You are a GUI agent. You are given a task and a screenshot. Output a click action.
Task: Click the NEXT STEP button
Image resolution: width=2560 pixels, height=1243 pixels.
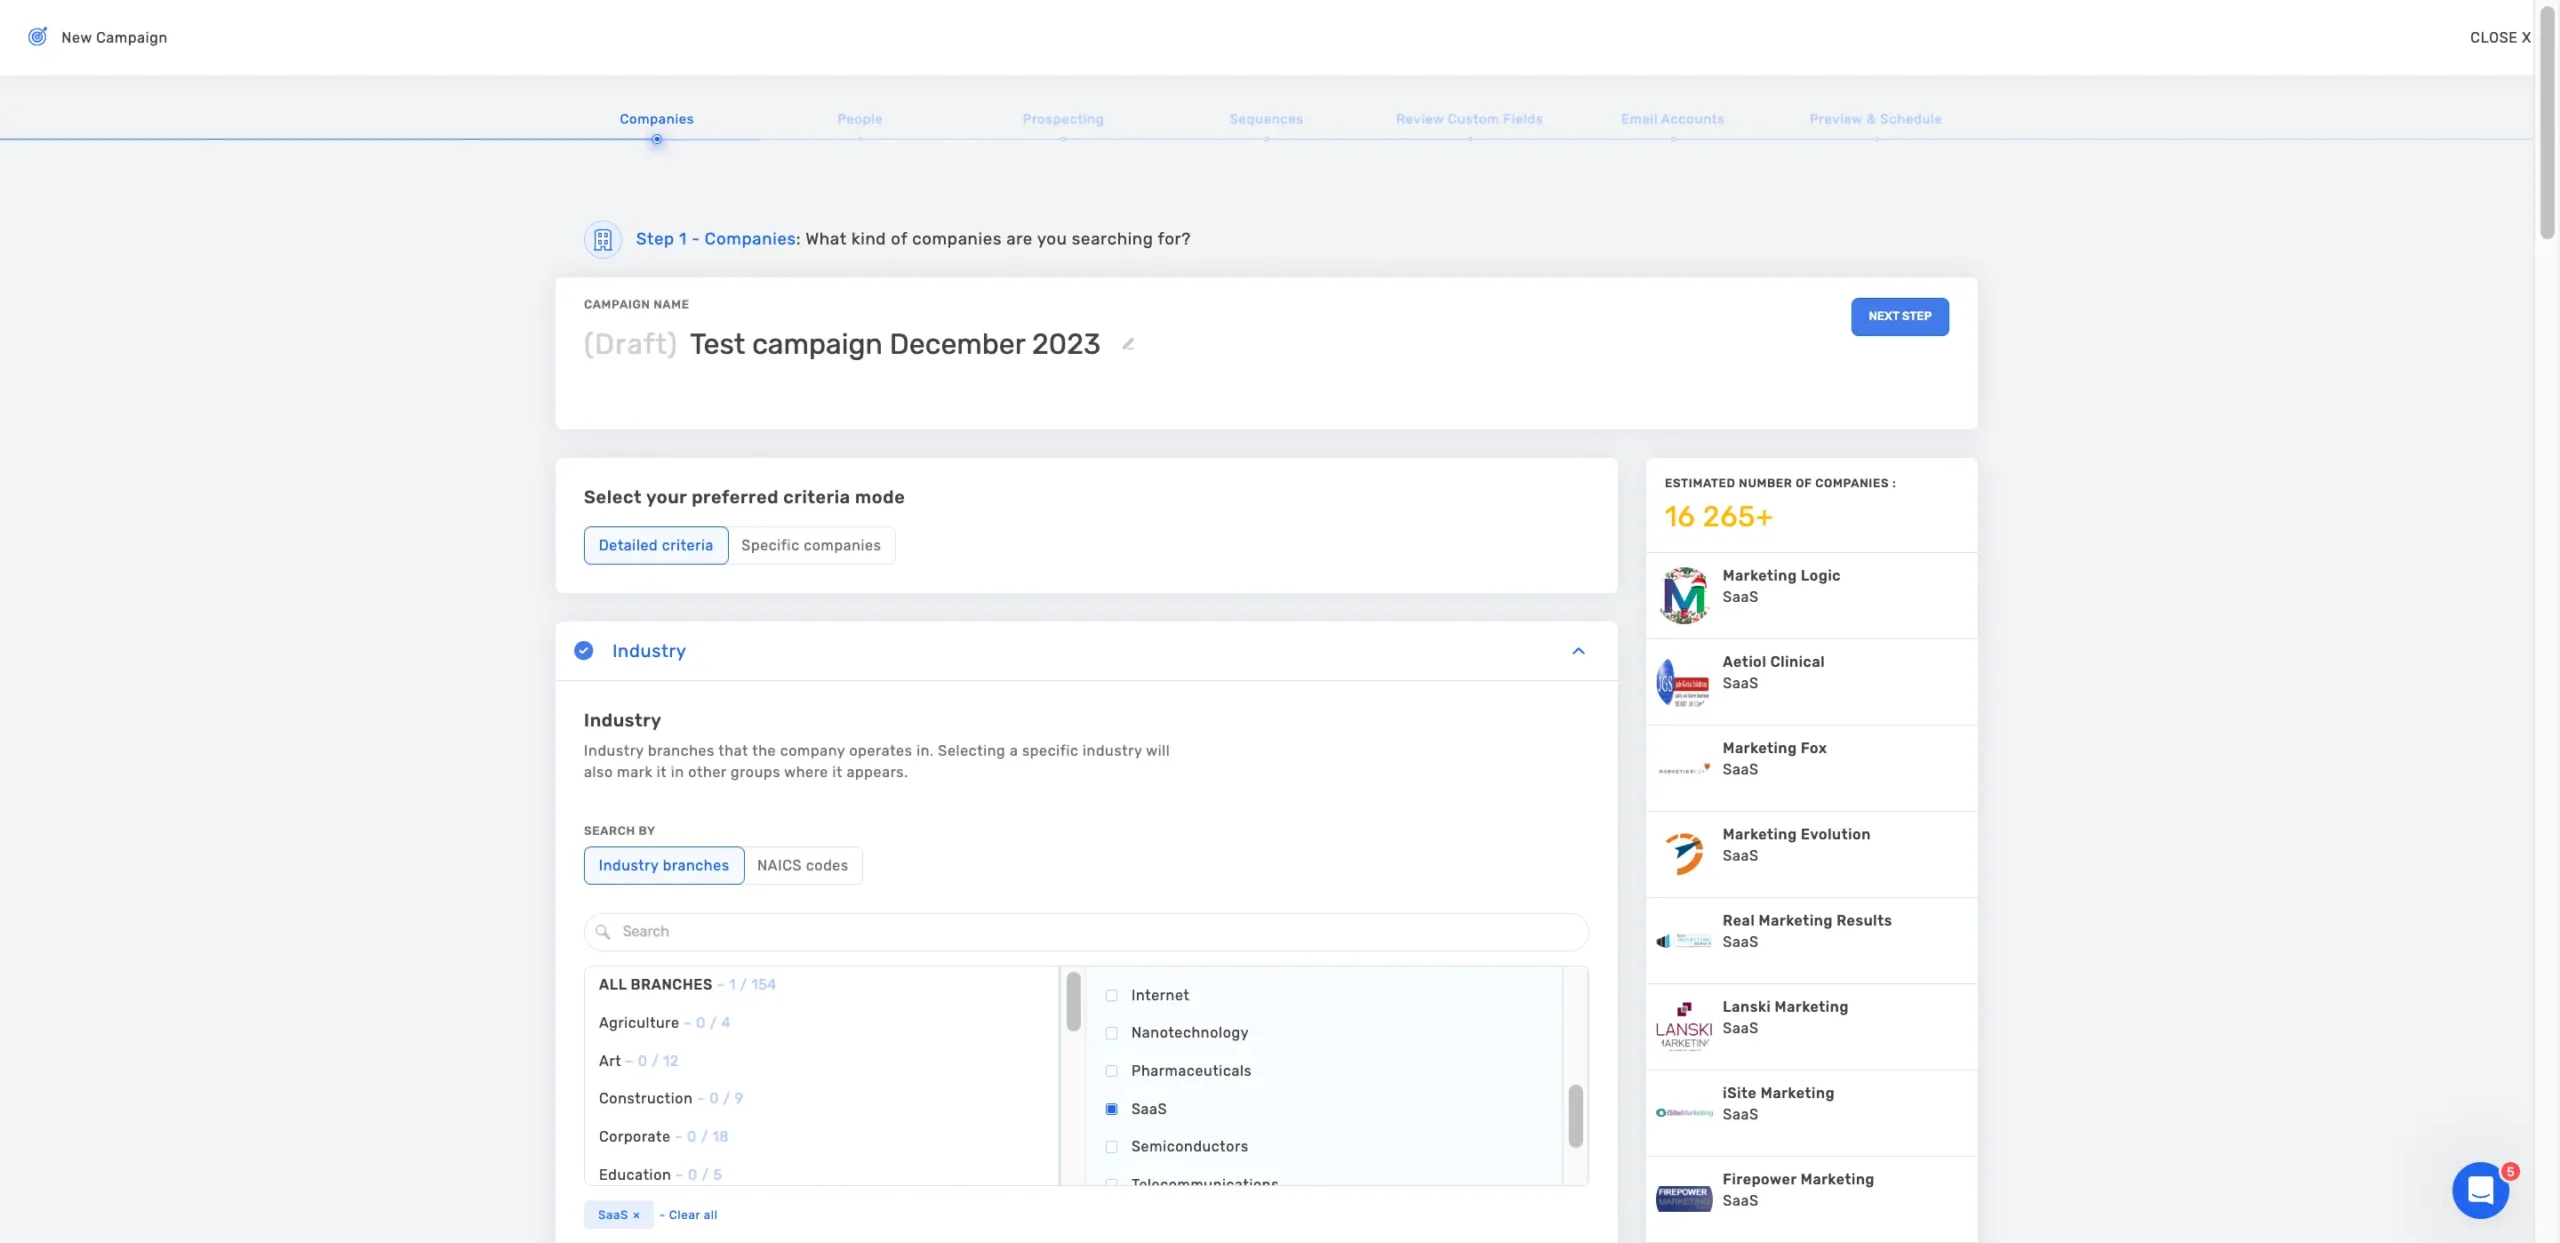[x=1899, y=316]
